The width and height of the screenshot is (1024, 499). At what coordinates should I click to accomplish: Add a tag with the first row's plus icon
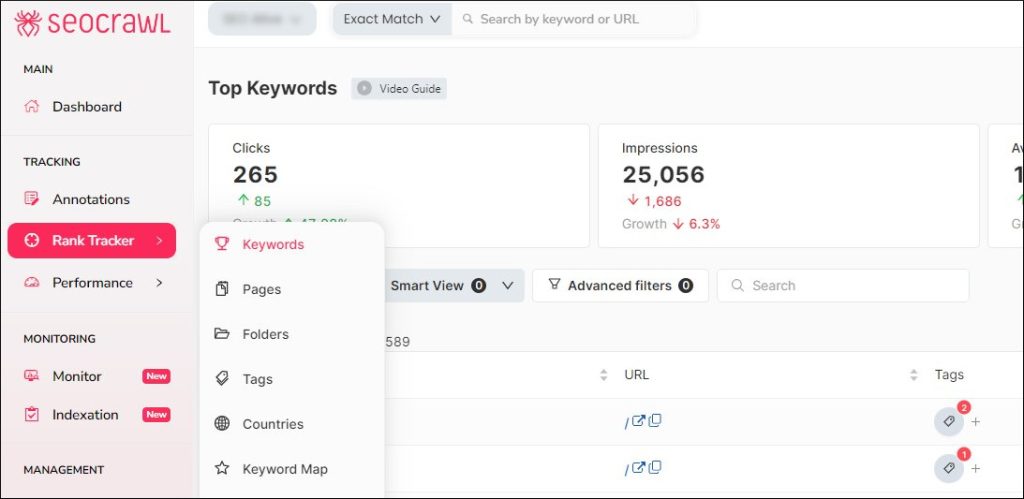[x=975, y=422]
